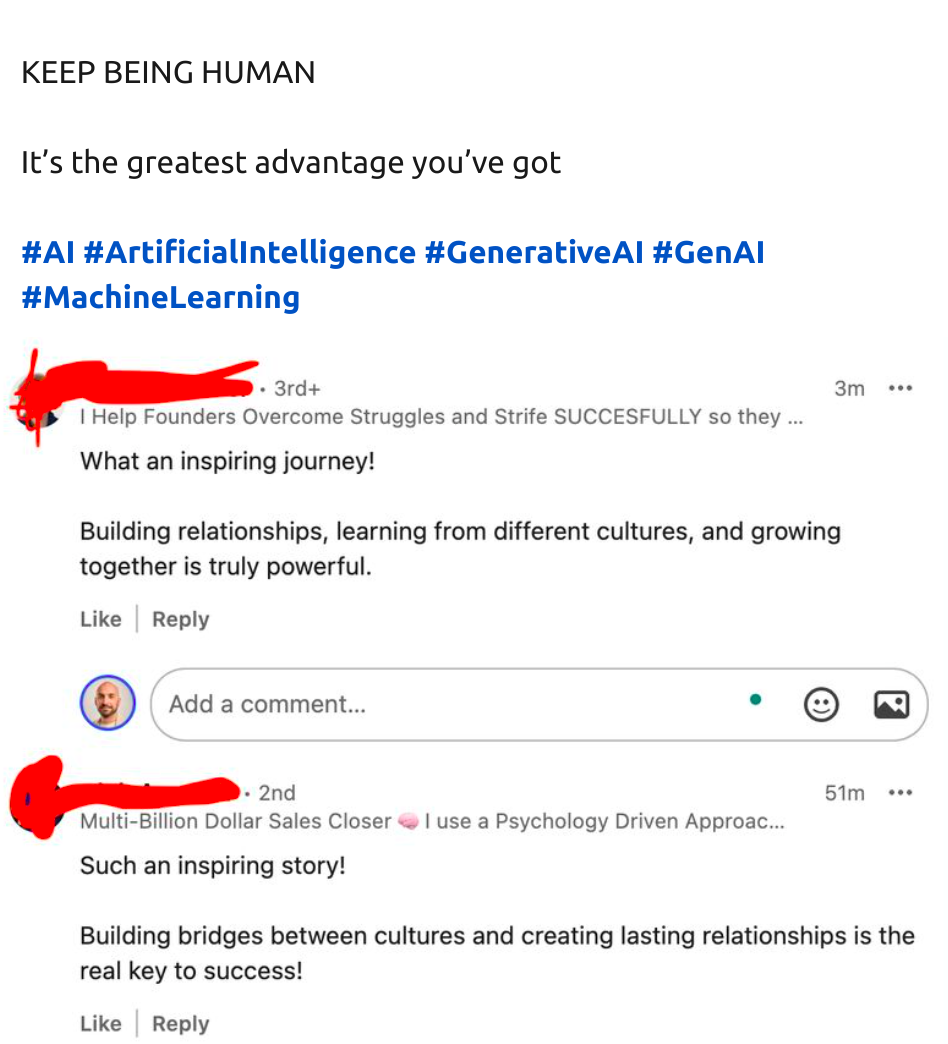
Task: Click the "Multi-Billion Dollar Sales Closer" headline
Action: (x=430, y=822)
